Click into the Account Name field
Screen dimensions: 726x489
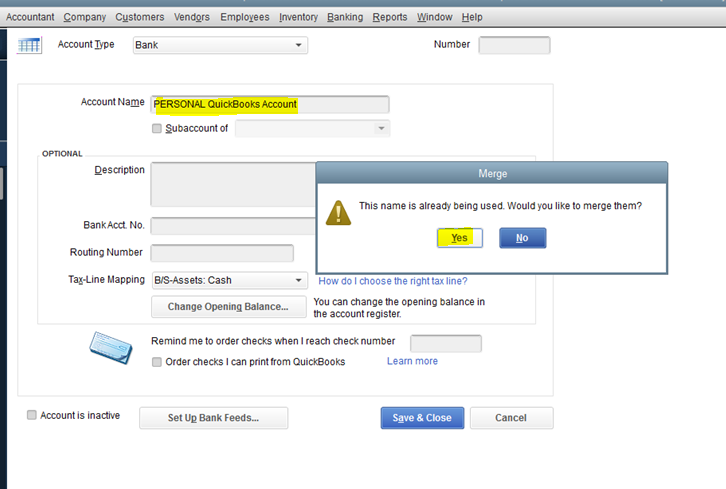[270, 104]
